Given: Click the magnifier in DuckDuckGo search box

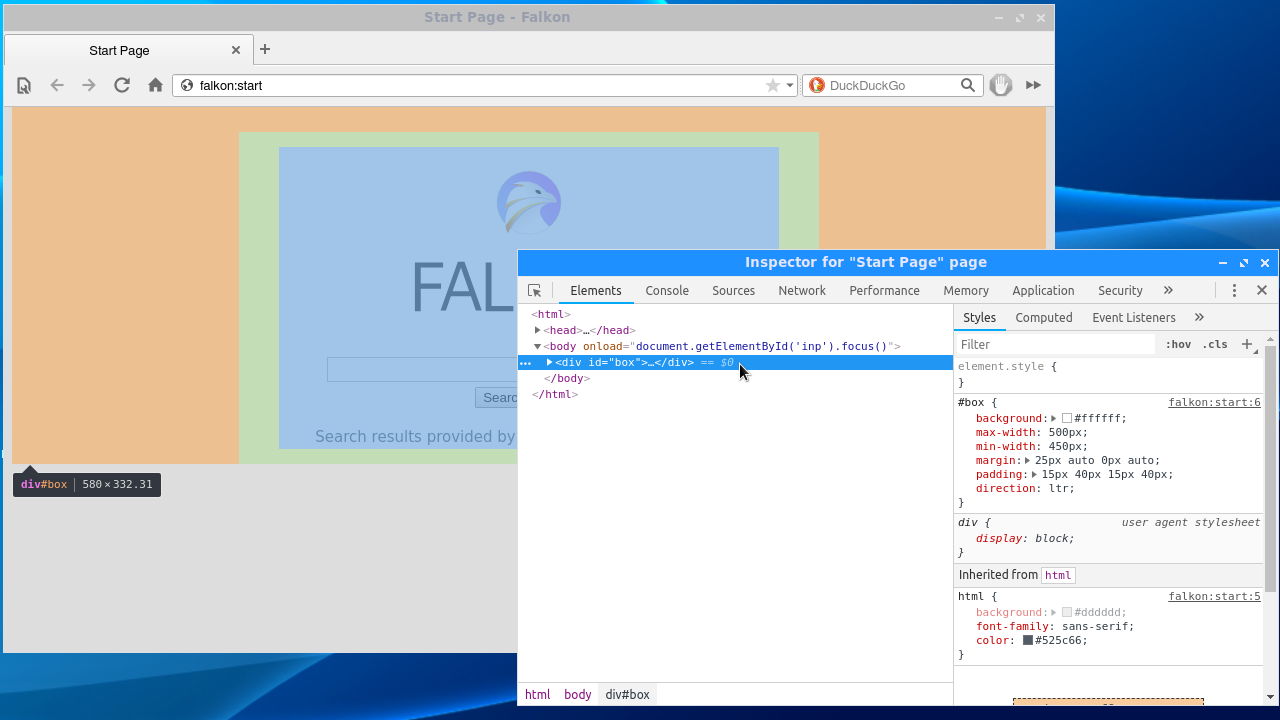Looking at the screenshot, I should coord(968,86).
